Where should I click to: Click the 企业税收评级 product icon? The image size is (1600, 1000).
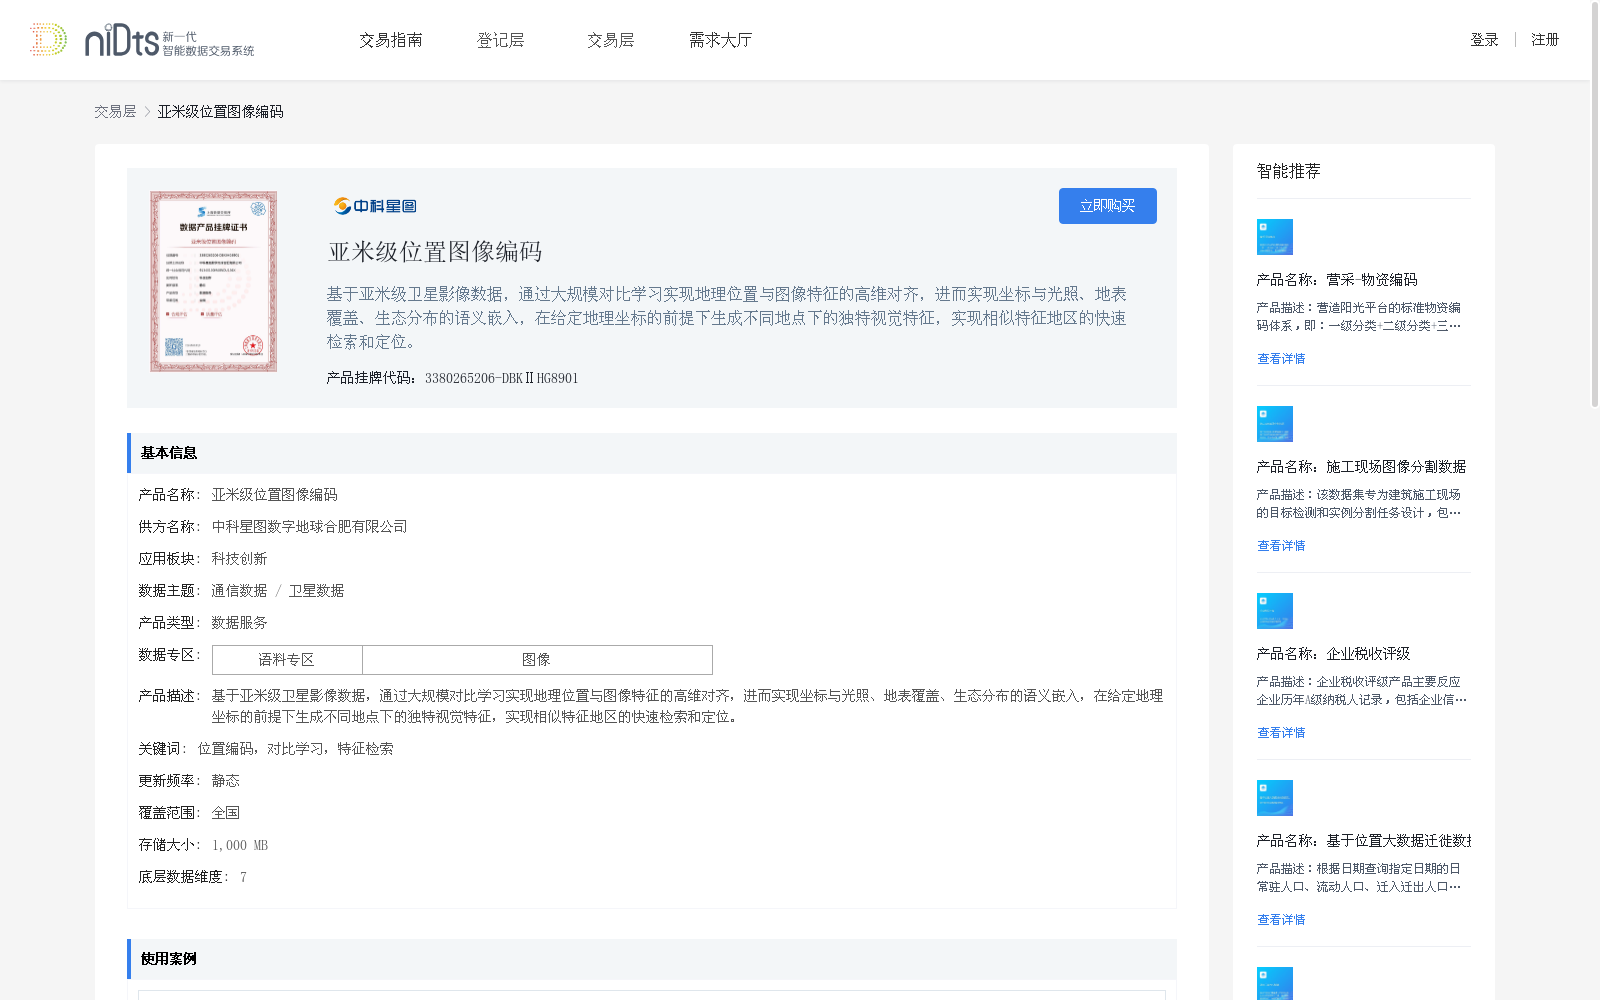pyautogui.click(x=1275, y=611)
